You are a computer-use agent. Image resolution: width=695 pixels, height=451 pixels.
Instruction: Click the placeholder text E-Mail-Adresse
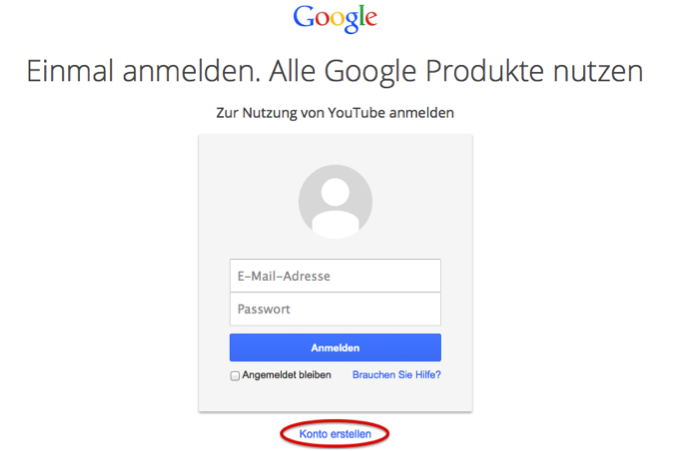(284, 276)
